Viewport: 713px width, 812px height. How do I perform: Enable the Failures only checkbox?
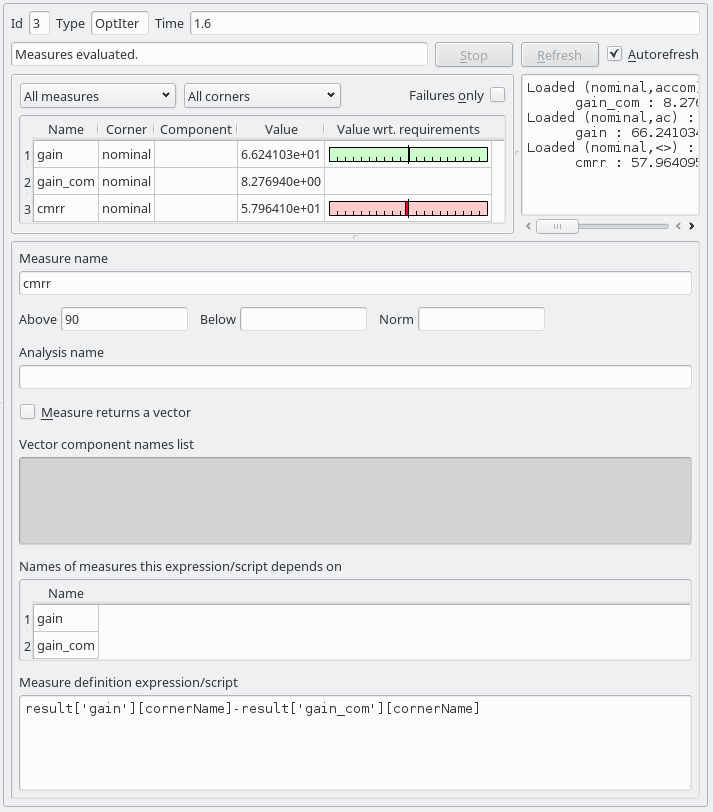click(x=497, y=95)
